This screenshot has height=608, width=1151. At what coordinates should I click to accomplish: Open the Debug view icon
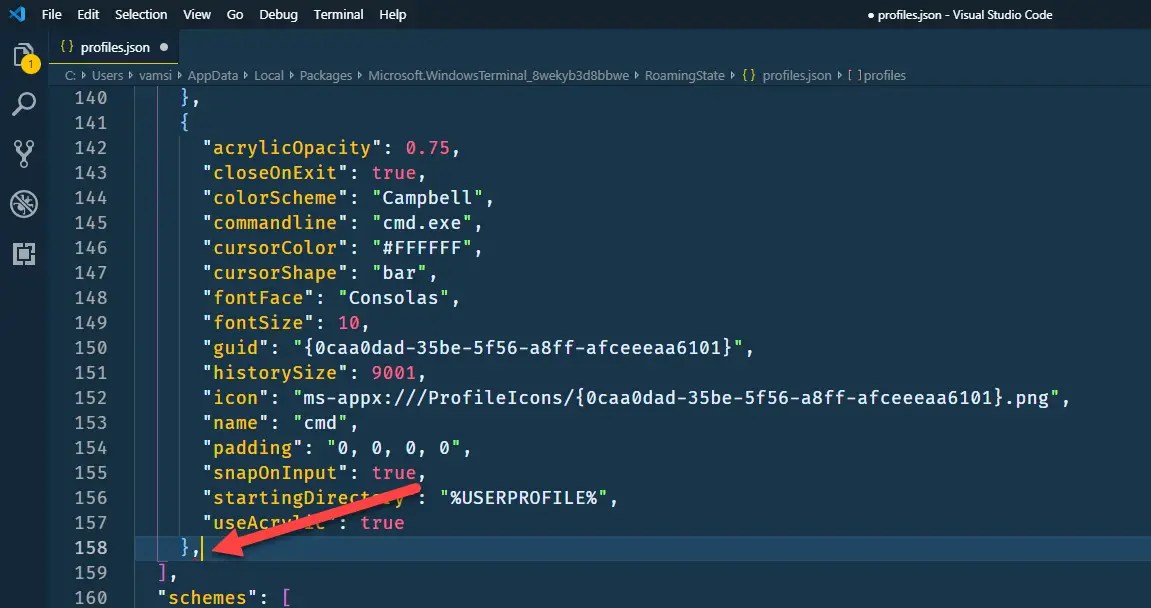24,204
